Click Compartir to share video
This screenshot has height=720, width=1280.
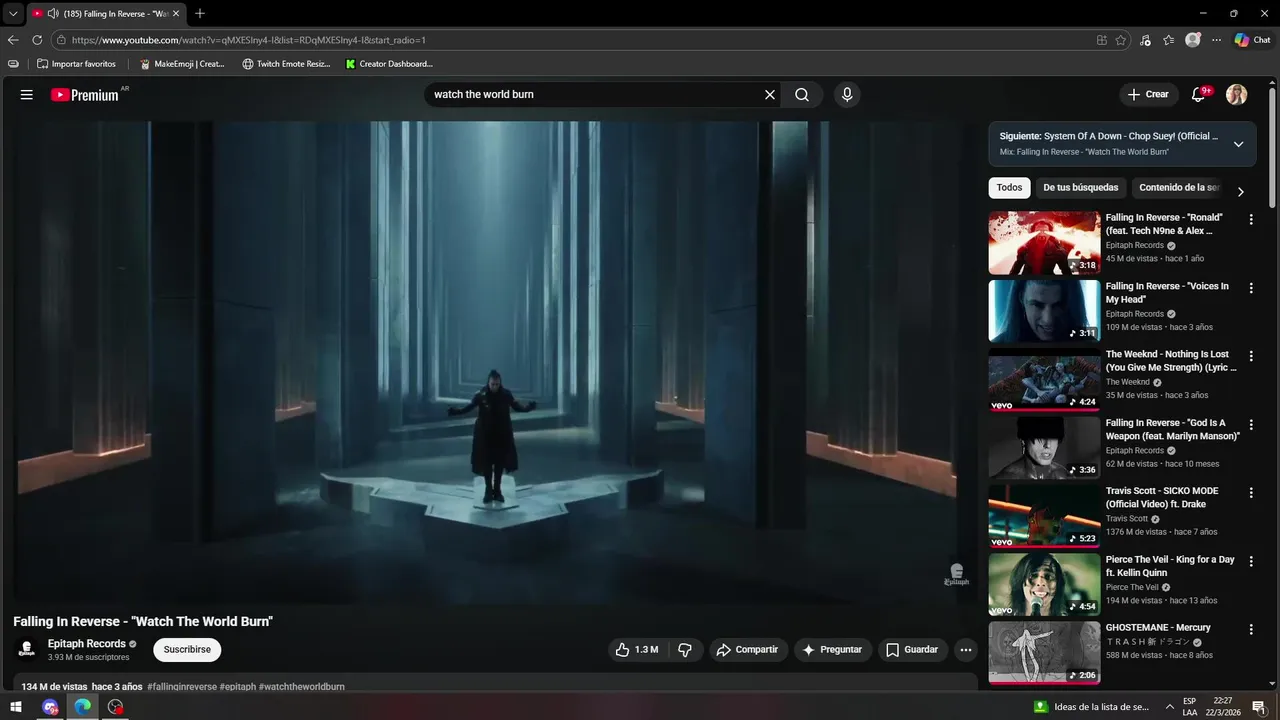coord(747,650)
